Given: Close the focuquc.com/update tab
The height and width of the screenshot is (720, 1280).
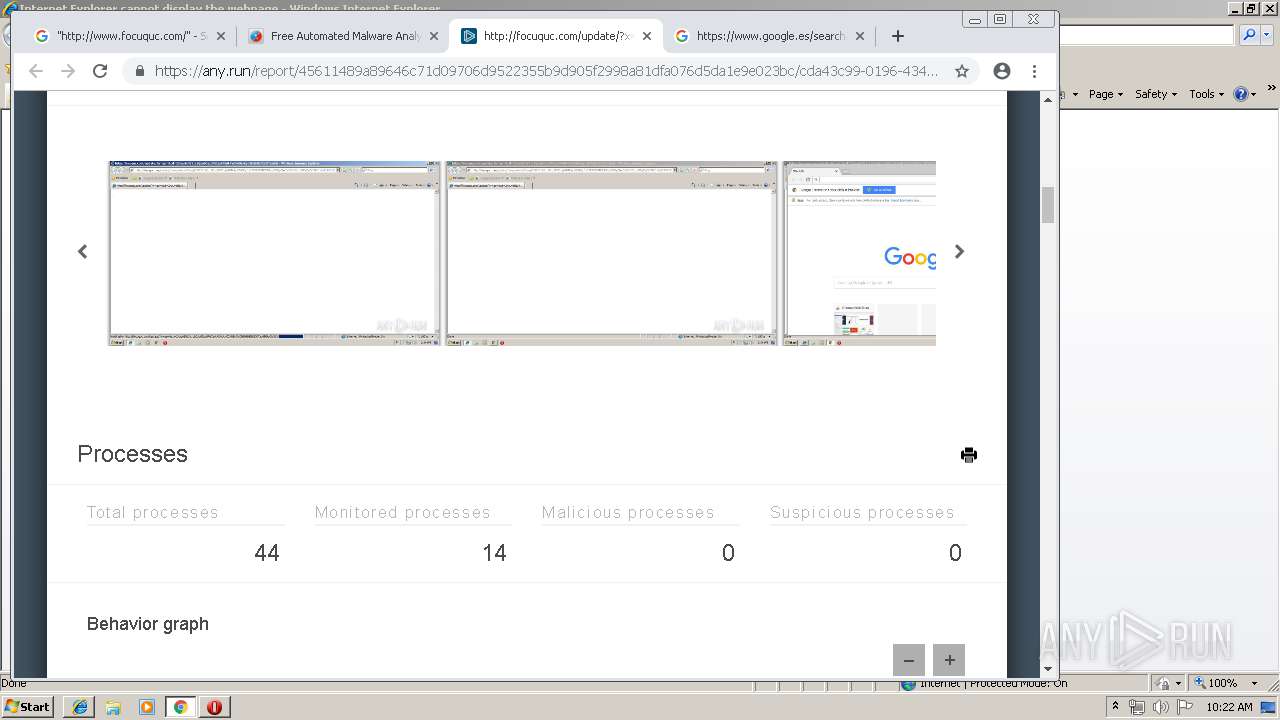Looking at the screenshot, I should coord(647,36).
